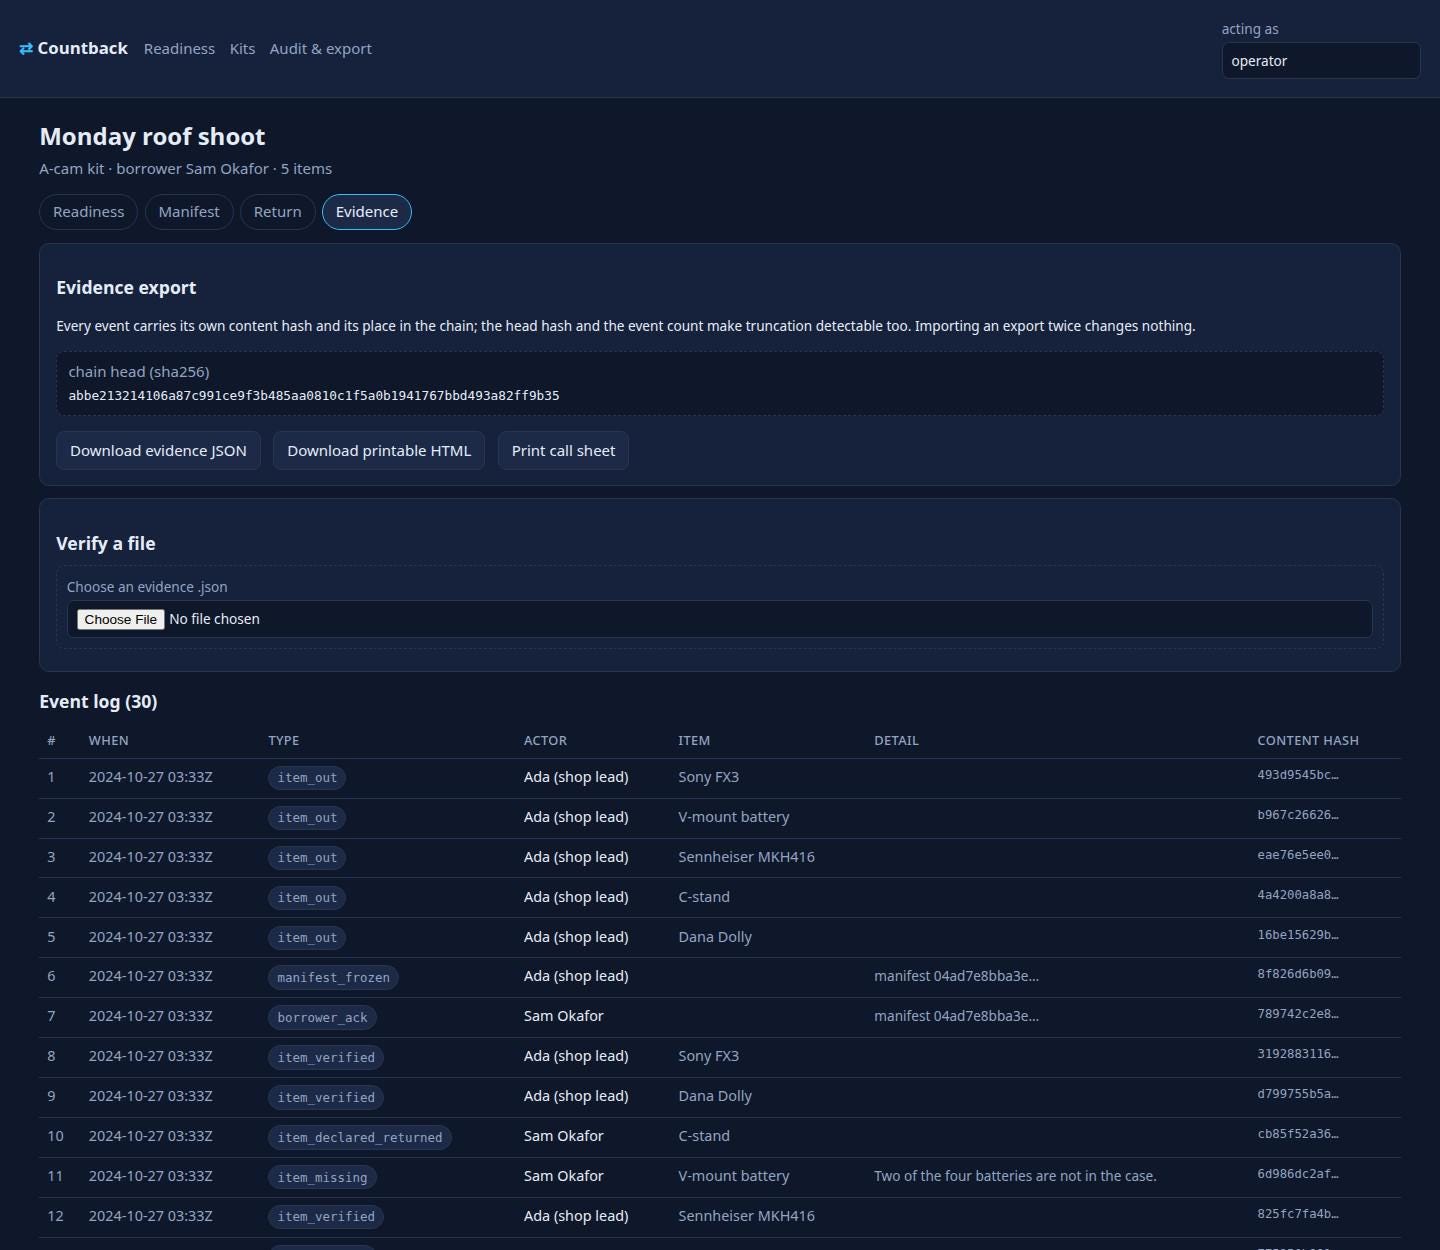Switch to the Readiness tab under Monday roof shoot

coord(89,212)
